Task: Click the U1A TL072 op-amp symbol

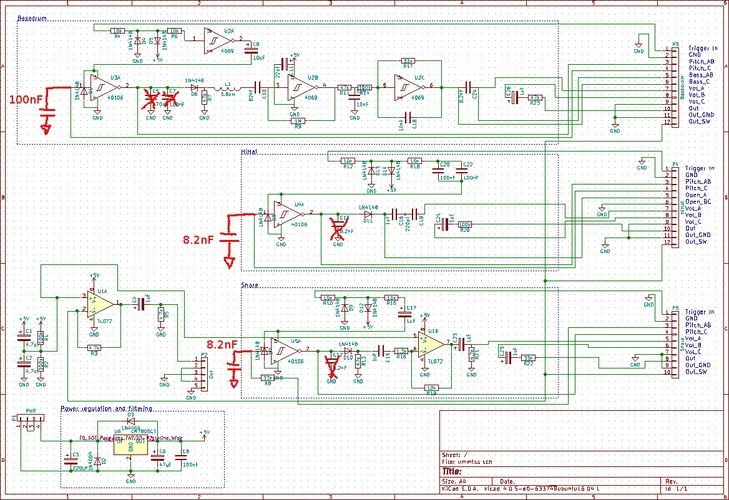Action: [99, 303]
